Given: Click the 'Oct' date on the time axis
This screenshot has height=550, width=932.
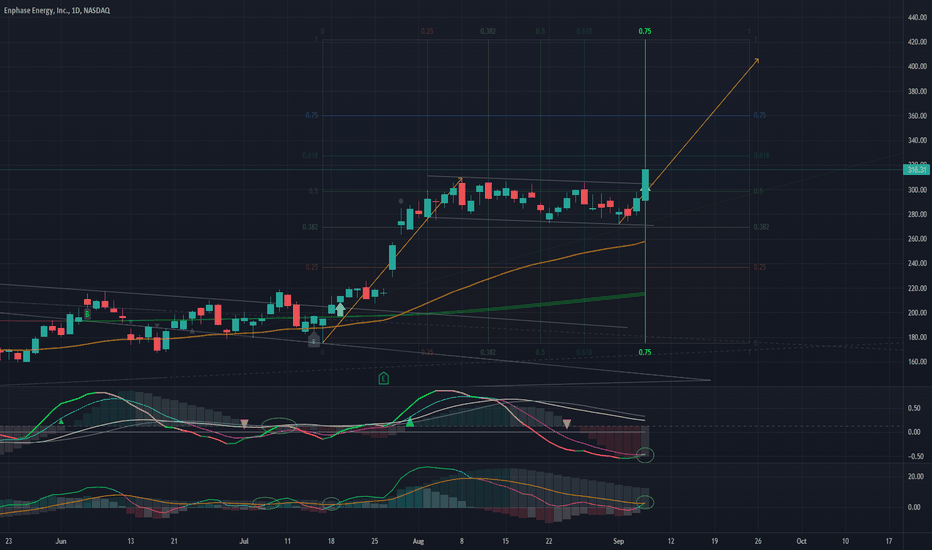Looking at the screenshot, I should click(801, 541).
